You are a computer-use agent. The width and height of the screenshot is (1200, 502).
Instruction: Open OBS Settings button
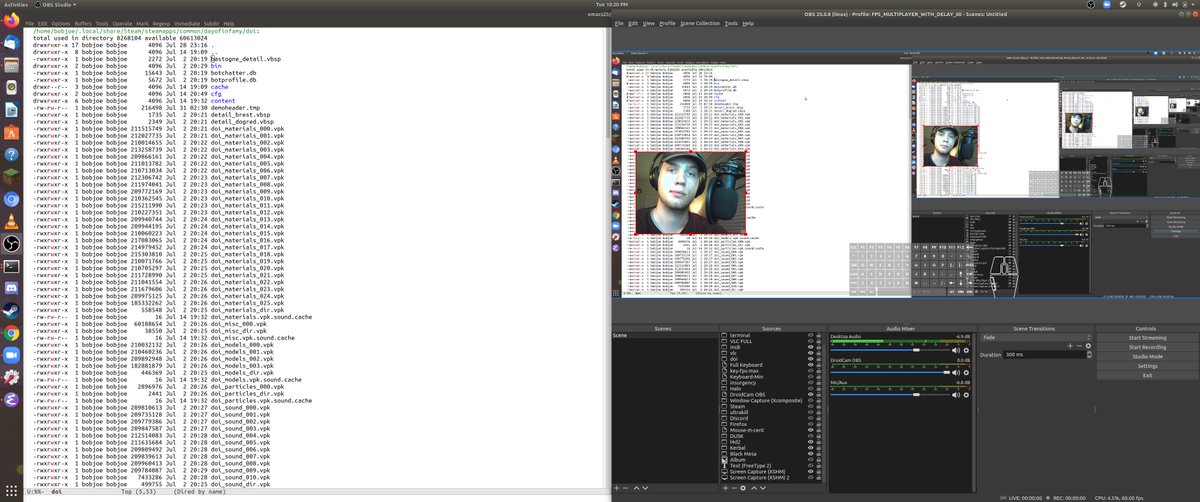(x=1148, y=366)
